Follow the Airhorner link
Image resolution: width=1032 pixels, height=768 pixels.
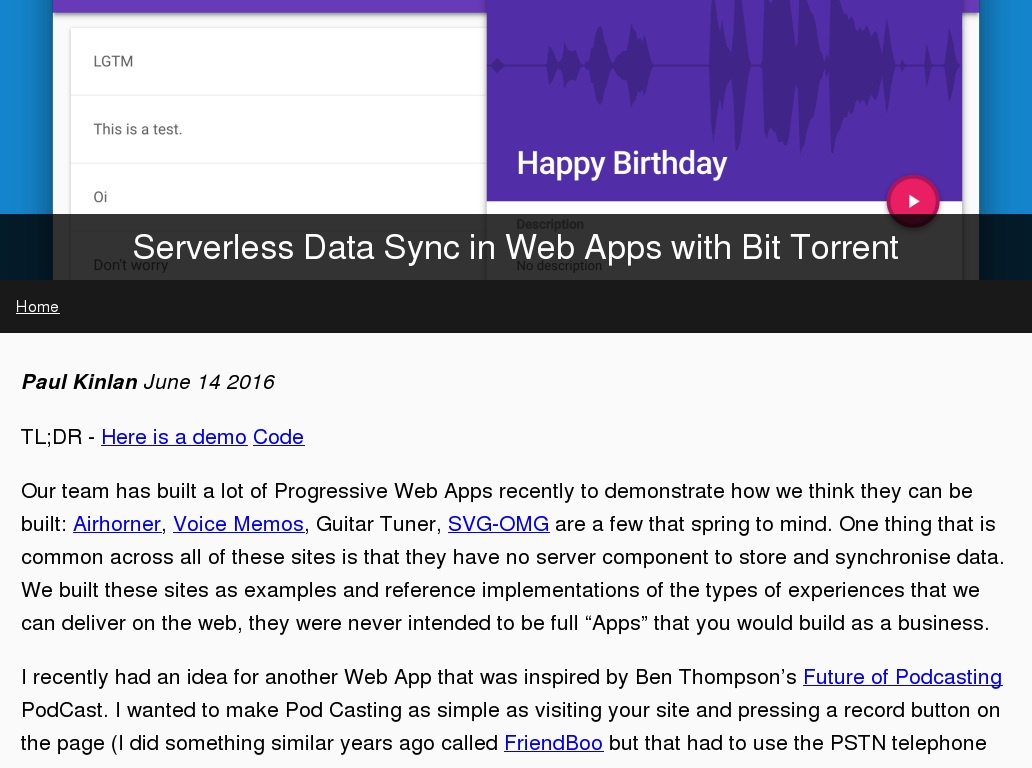click(x=117, y=524)
